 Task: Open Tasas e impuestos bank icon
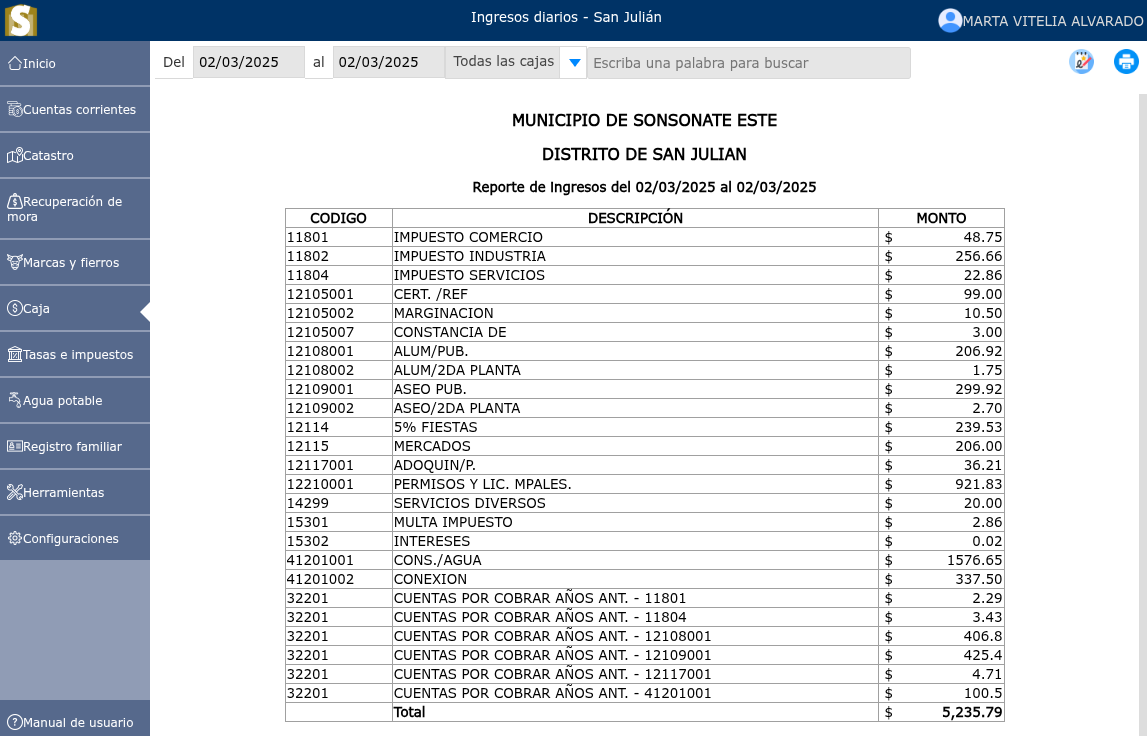15,354
